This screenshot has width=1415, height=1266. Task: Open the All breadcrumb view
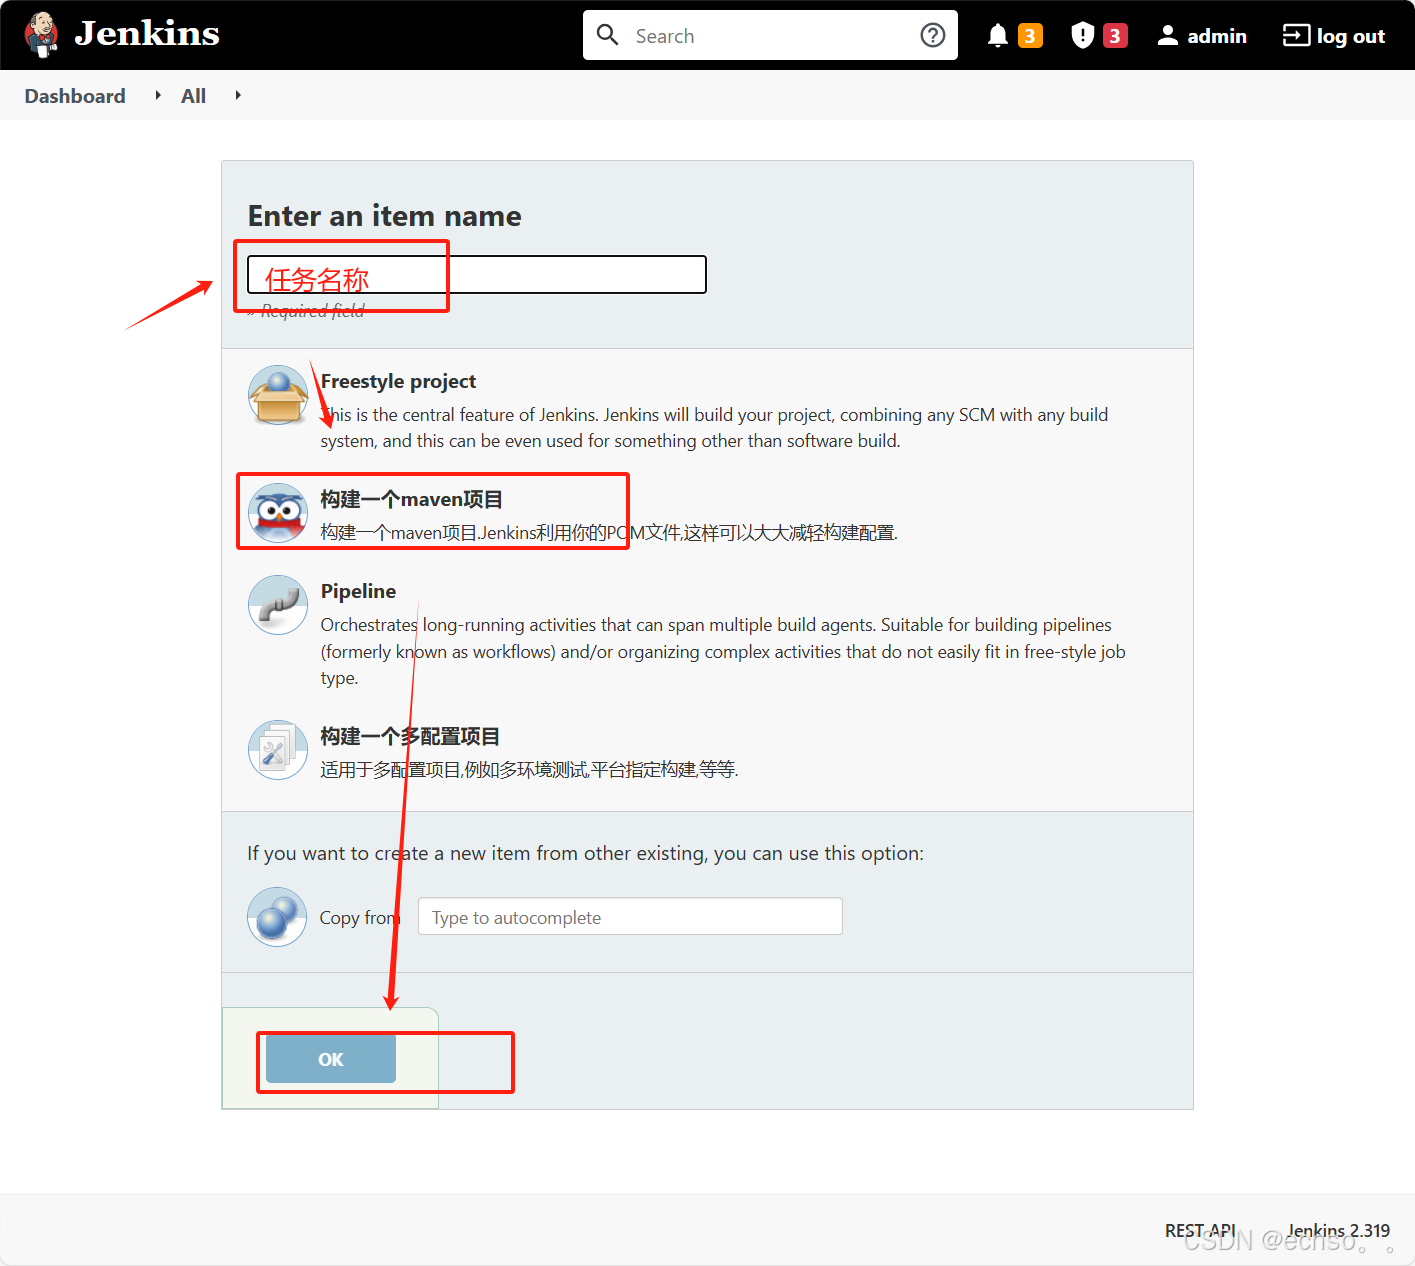point(193,96)
